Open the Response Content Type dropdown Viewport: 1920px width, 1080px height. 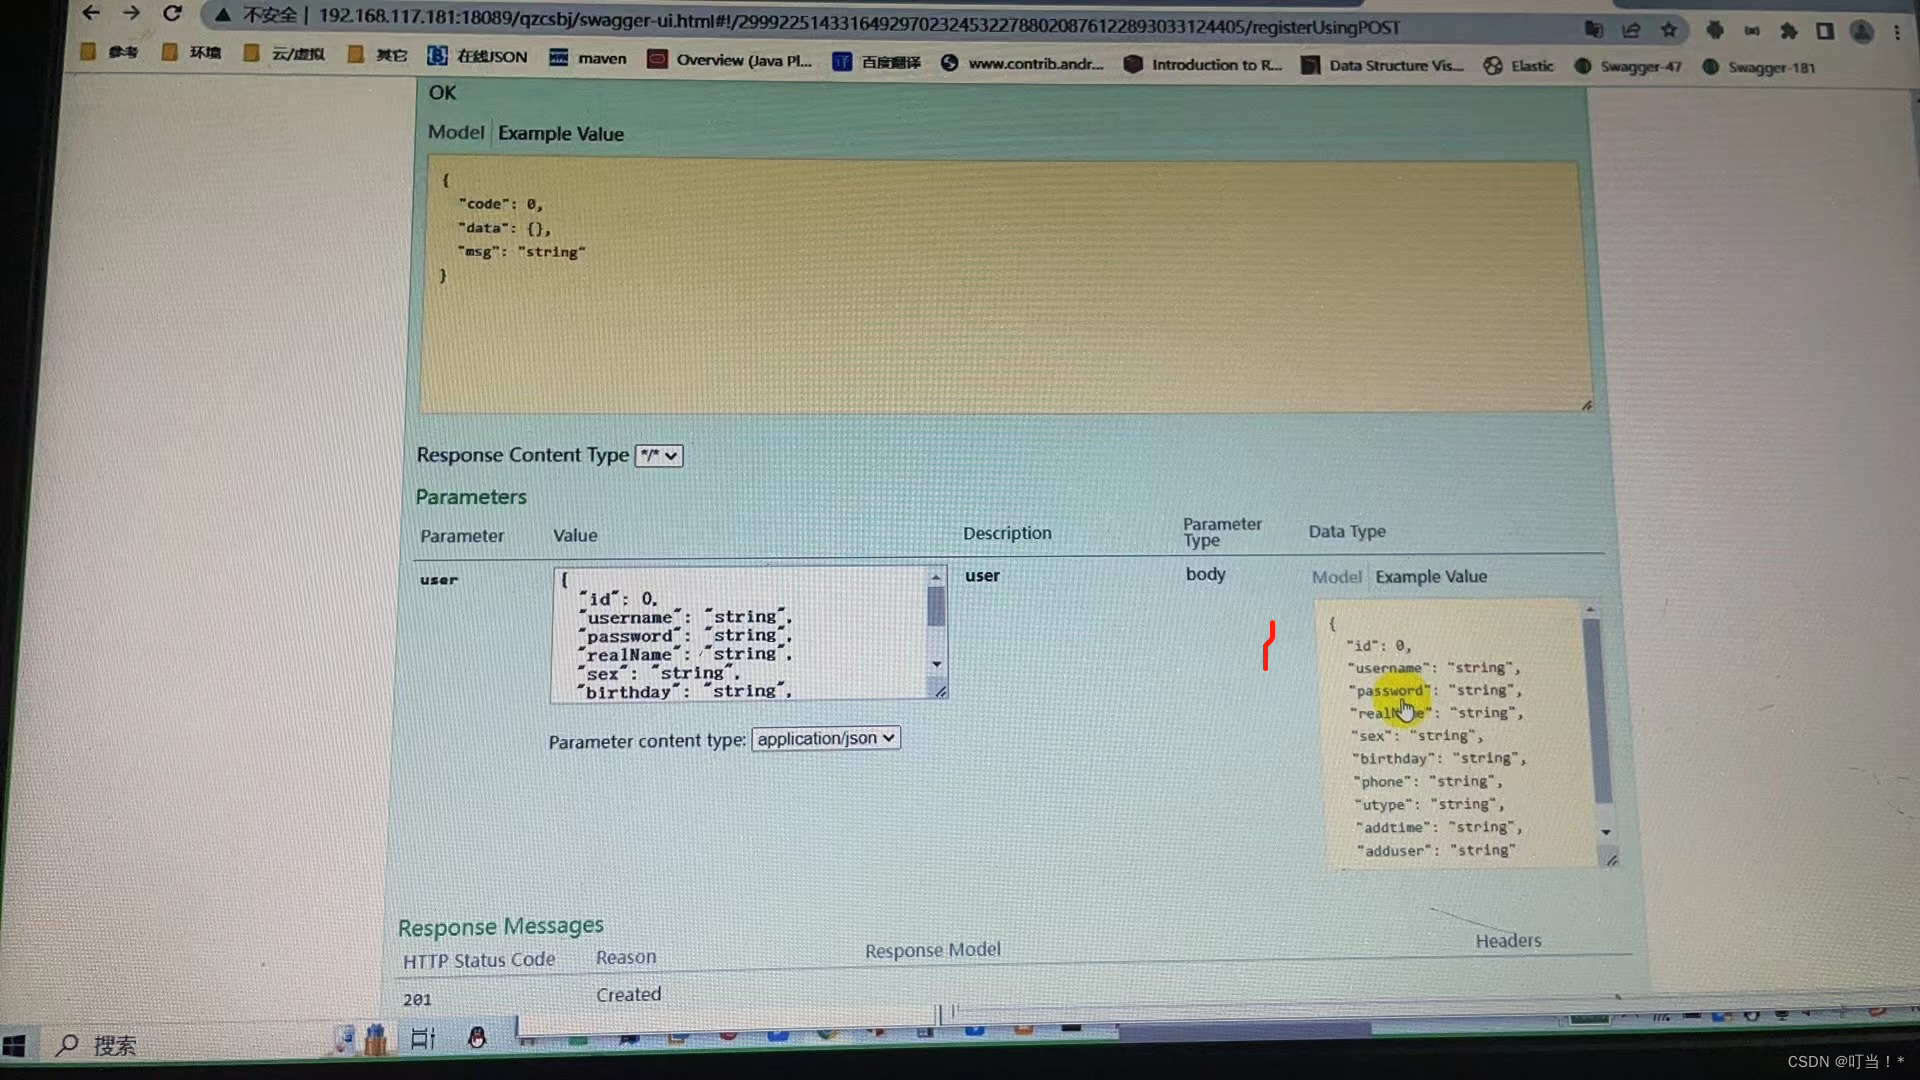(659, 456)
